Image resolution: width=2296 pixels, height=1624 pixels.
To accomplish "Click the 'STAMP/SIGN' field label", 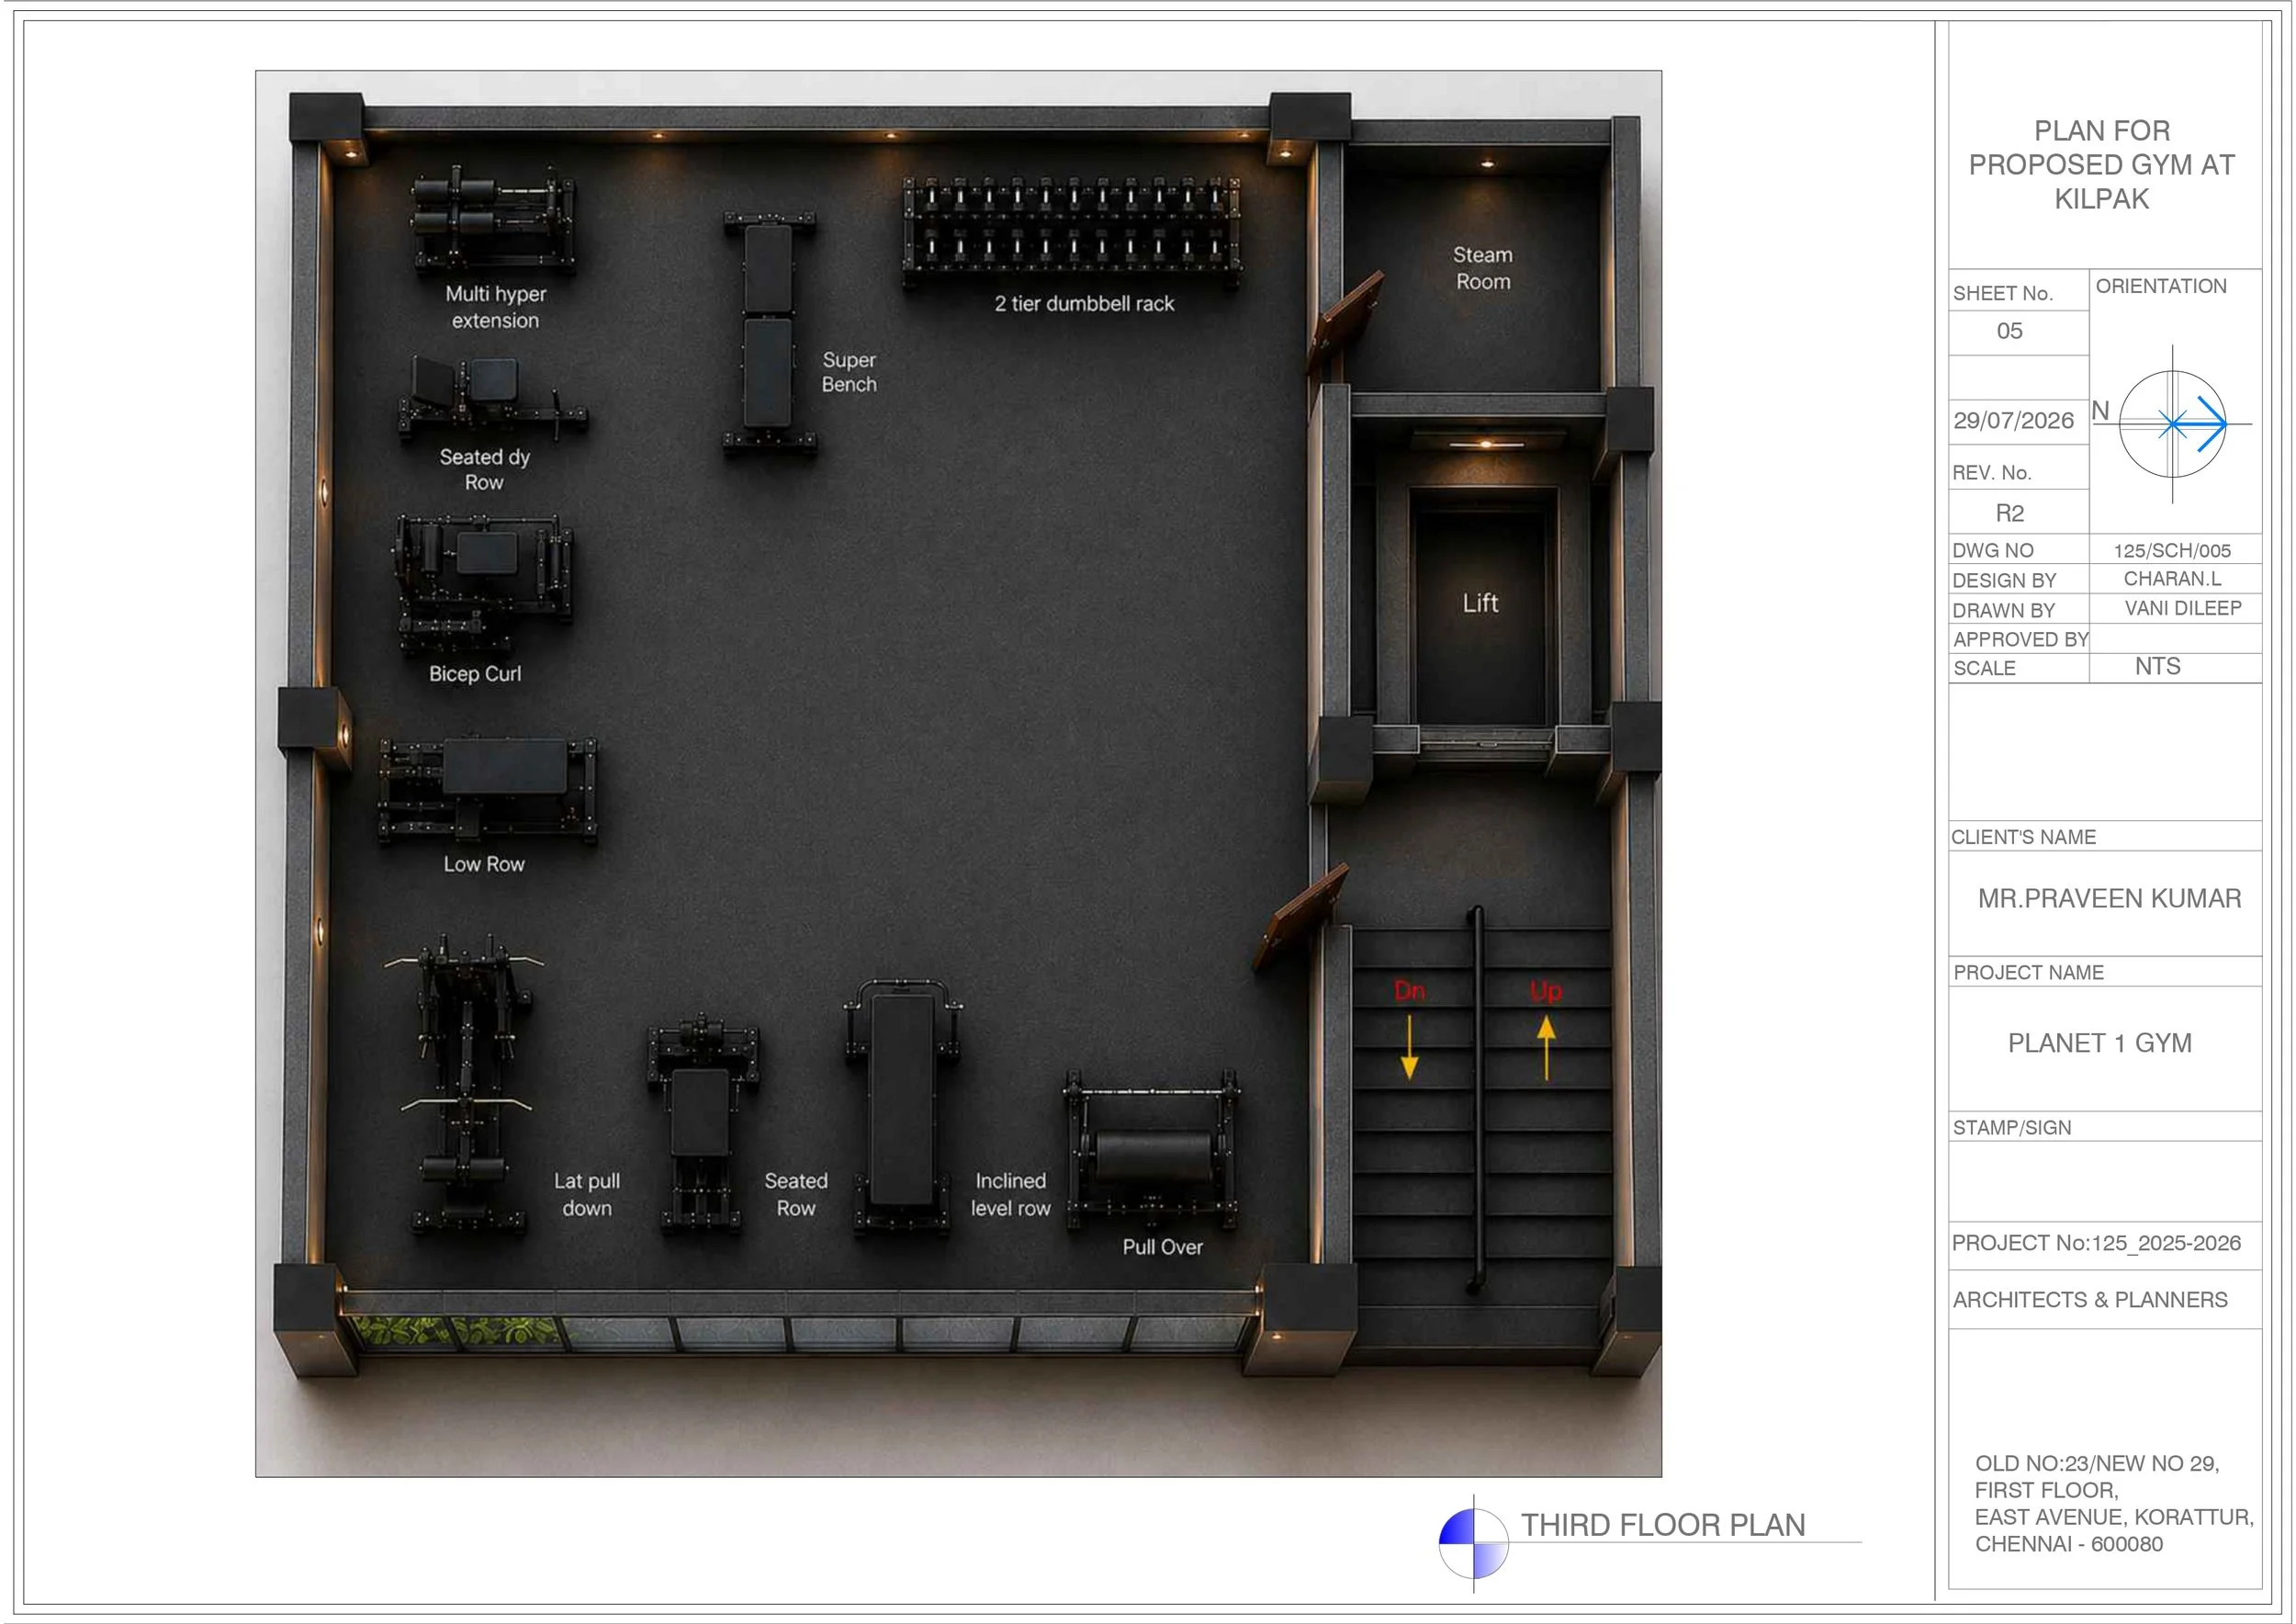I will coord(2012,1128).
